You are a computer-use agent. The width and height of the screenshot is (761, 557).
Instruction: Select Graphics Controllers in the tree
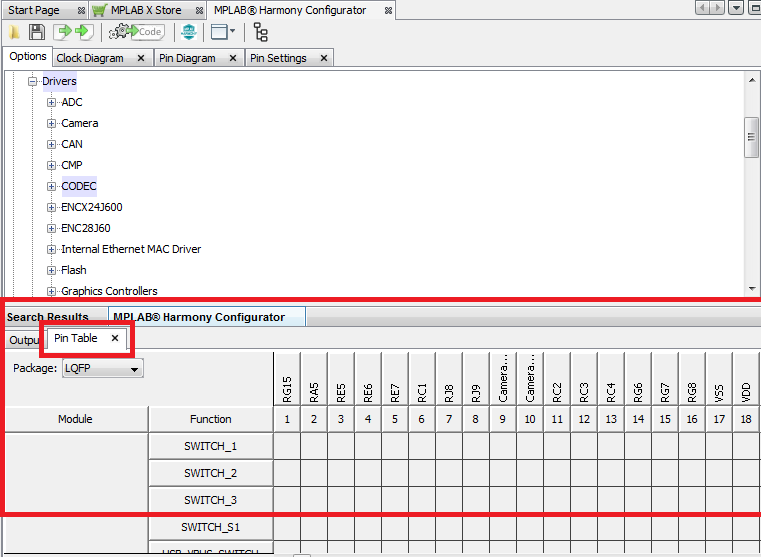point(109,291)
